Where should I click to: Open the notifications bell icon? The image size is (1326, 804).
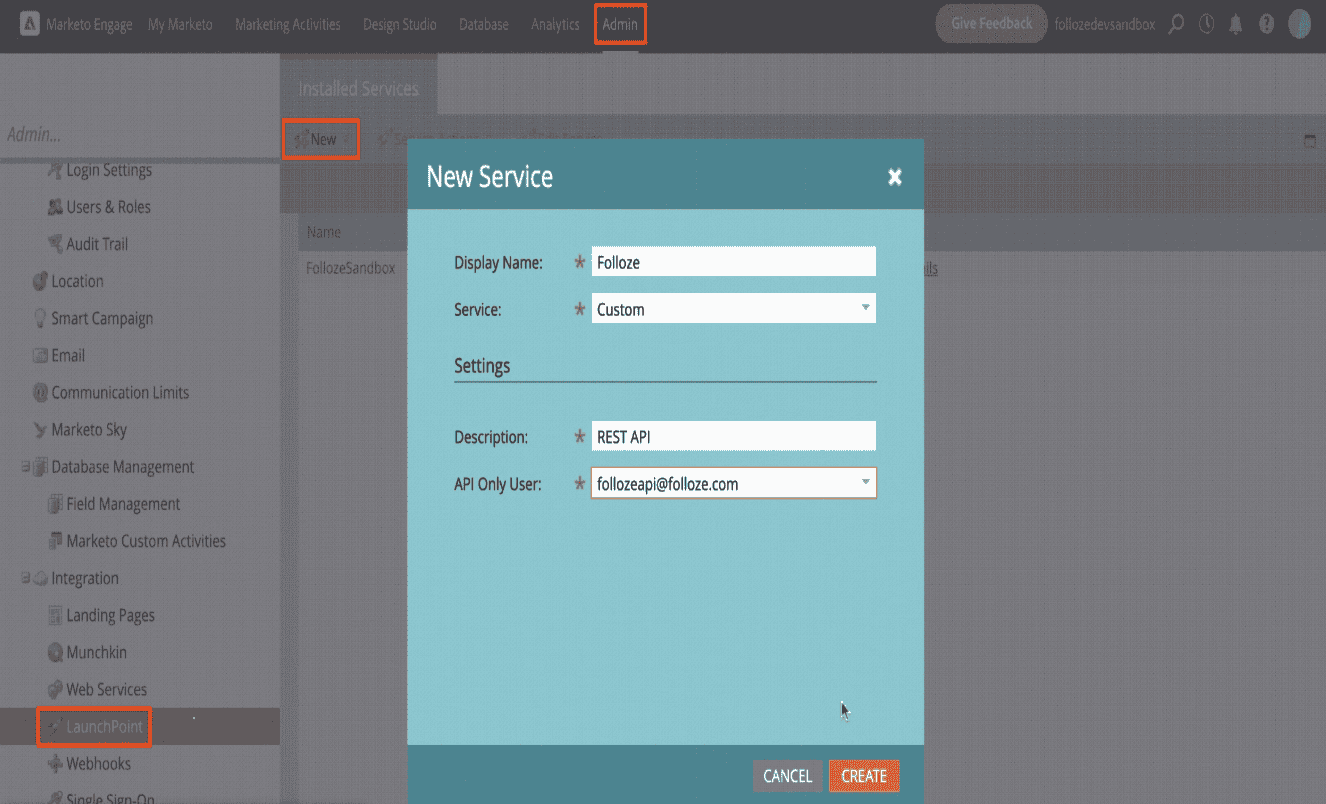coord(1238,24)
